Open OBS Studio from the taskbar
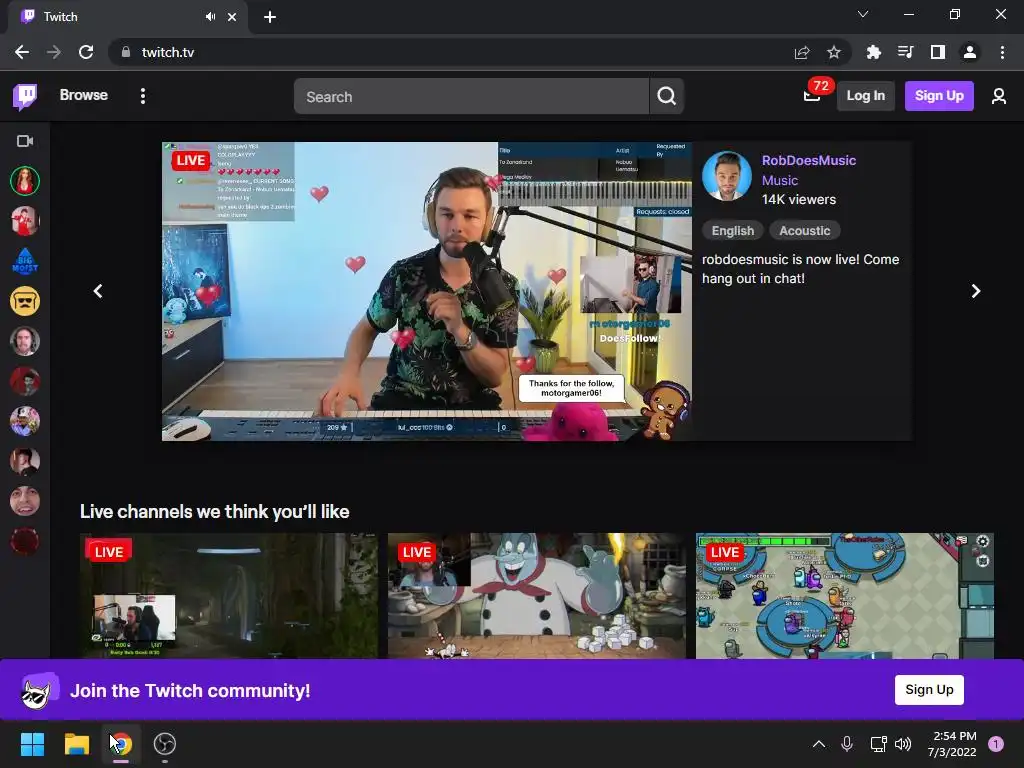Screen dimensions: 1024x768 (x=165, y=744)
